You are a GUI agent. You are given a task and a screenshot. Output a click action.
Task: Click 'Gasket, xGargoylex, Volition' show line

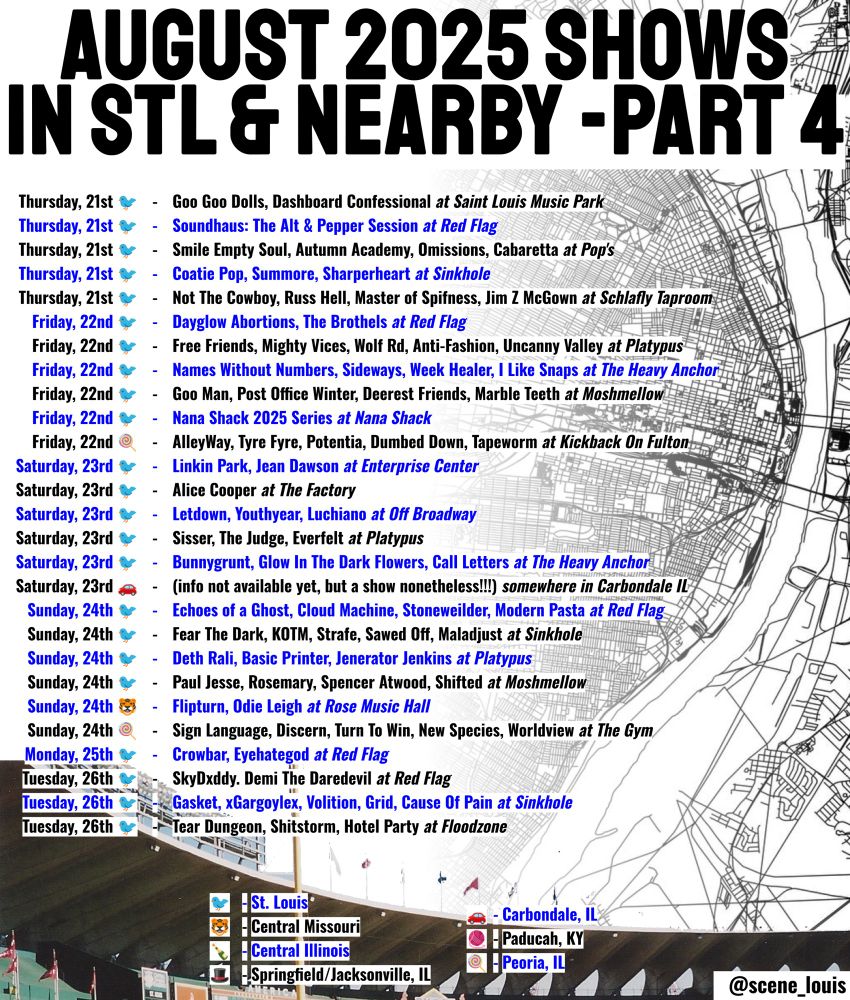[372, 802]
